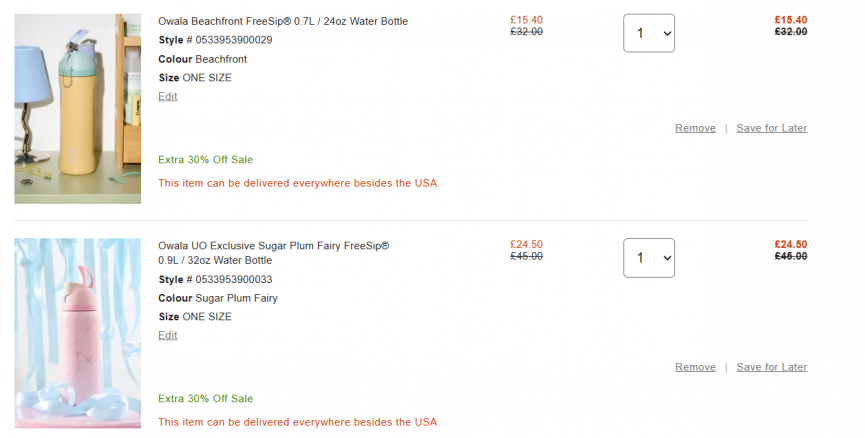This screenshot has height=438, width=865.
Task: Click the USA delivery notice under Sugar Plum bottle
Action: coord(298,422)
